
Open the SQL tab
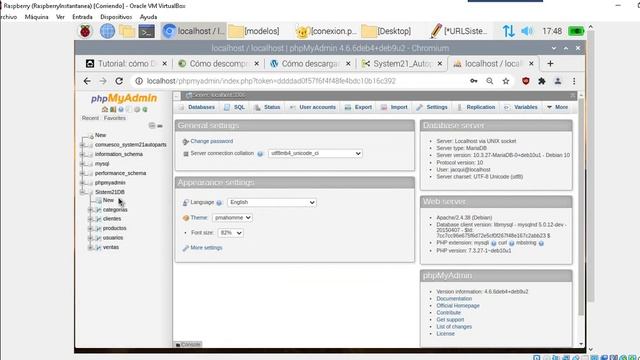pyautogui.click(x=234, y=107)
